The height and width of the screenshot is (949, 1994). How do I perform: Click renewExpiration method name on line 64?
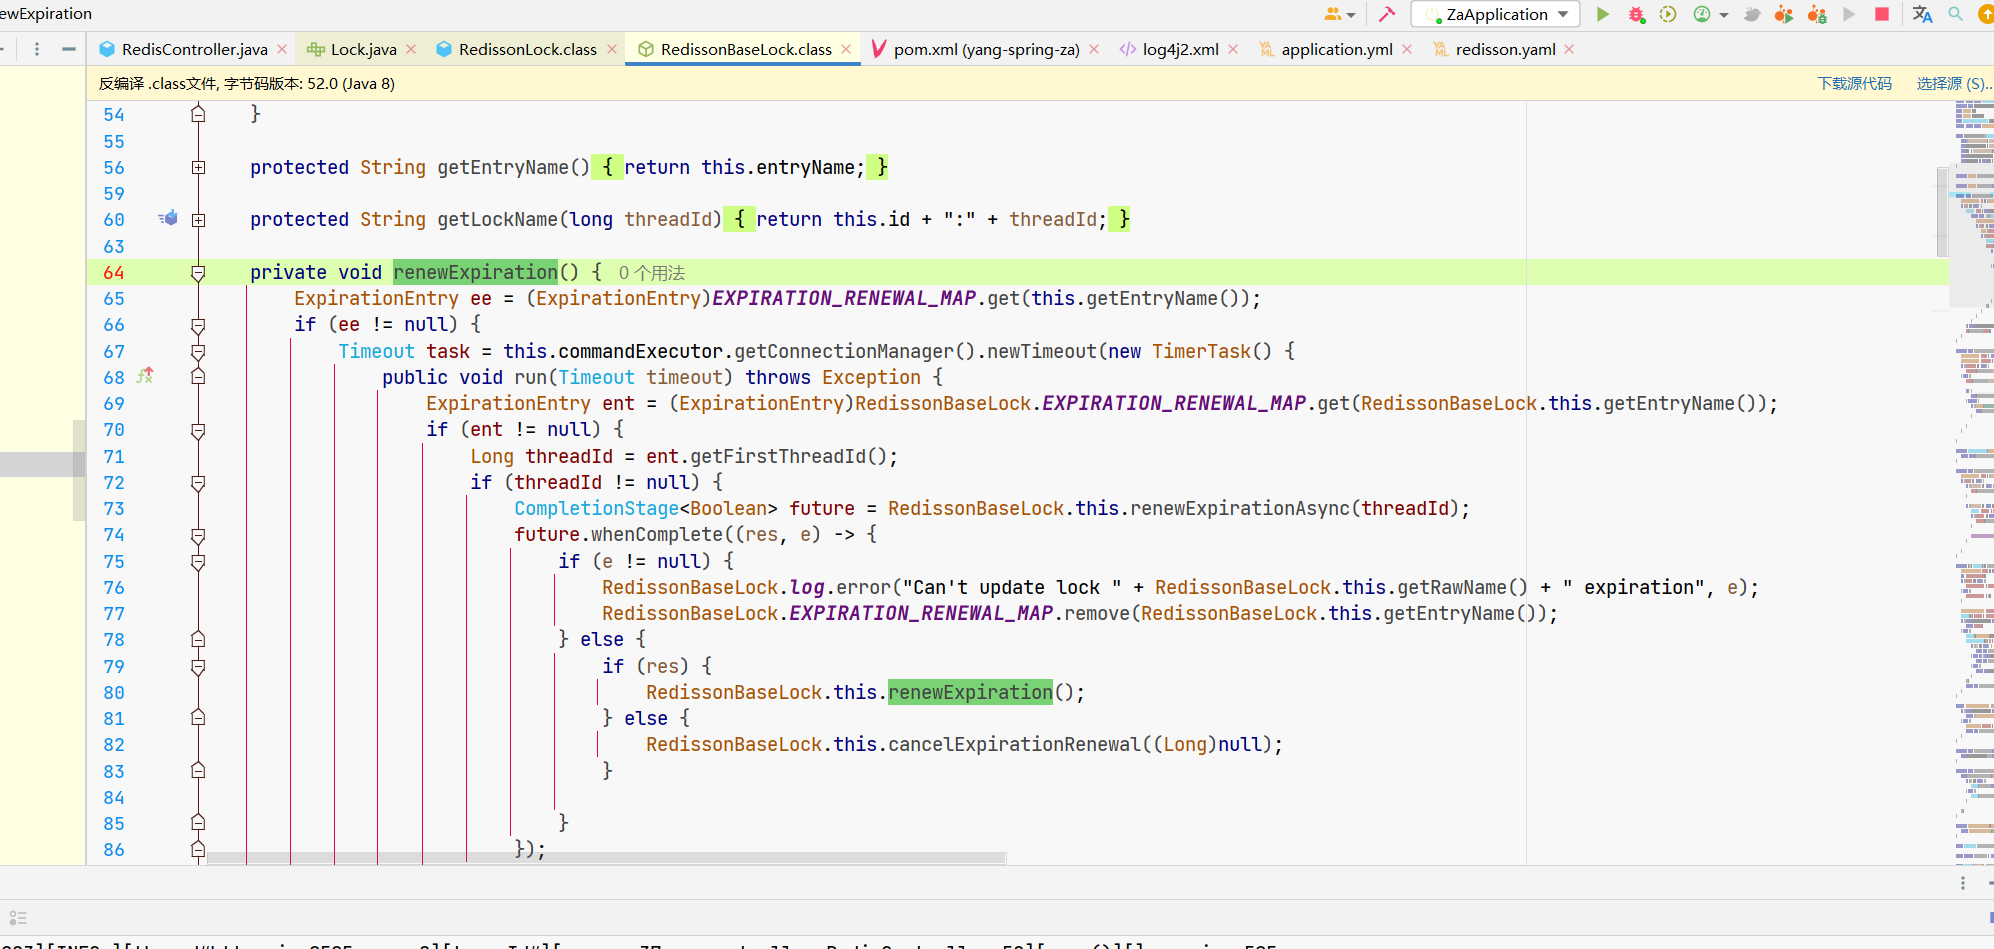(x=475, y=272)
